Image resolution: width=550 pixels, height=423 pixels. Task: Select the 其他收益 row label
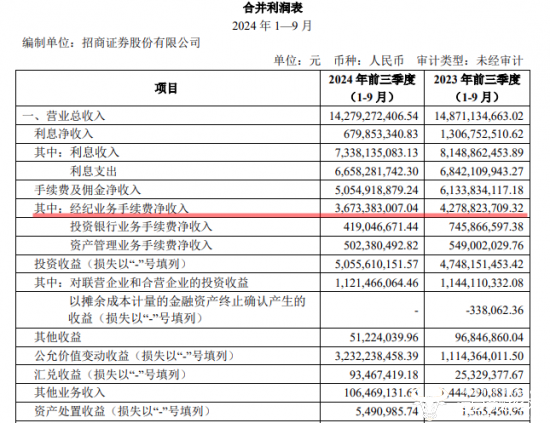[58, 337]
